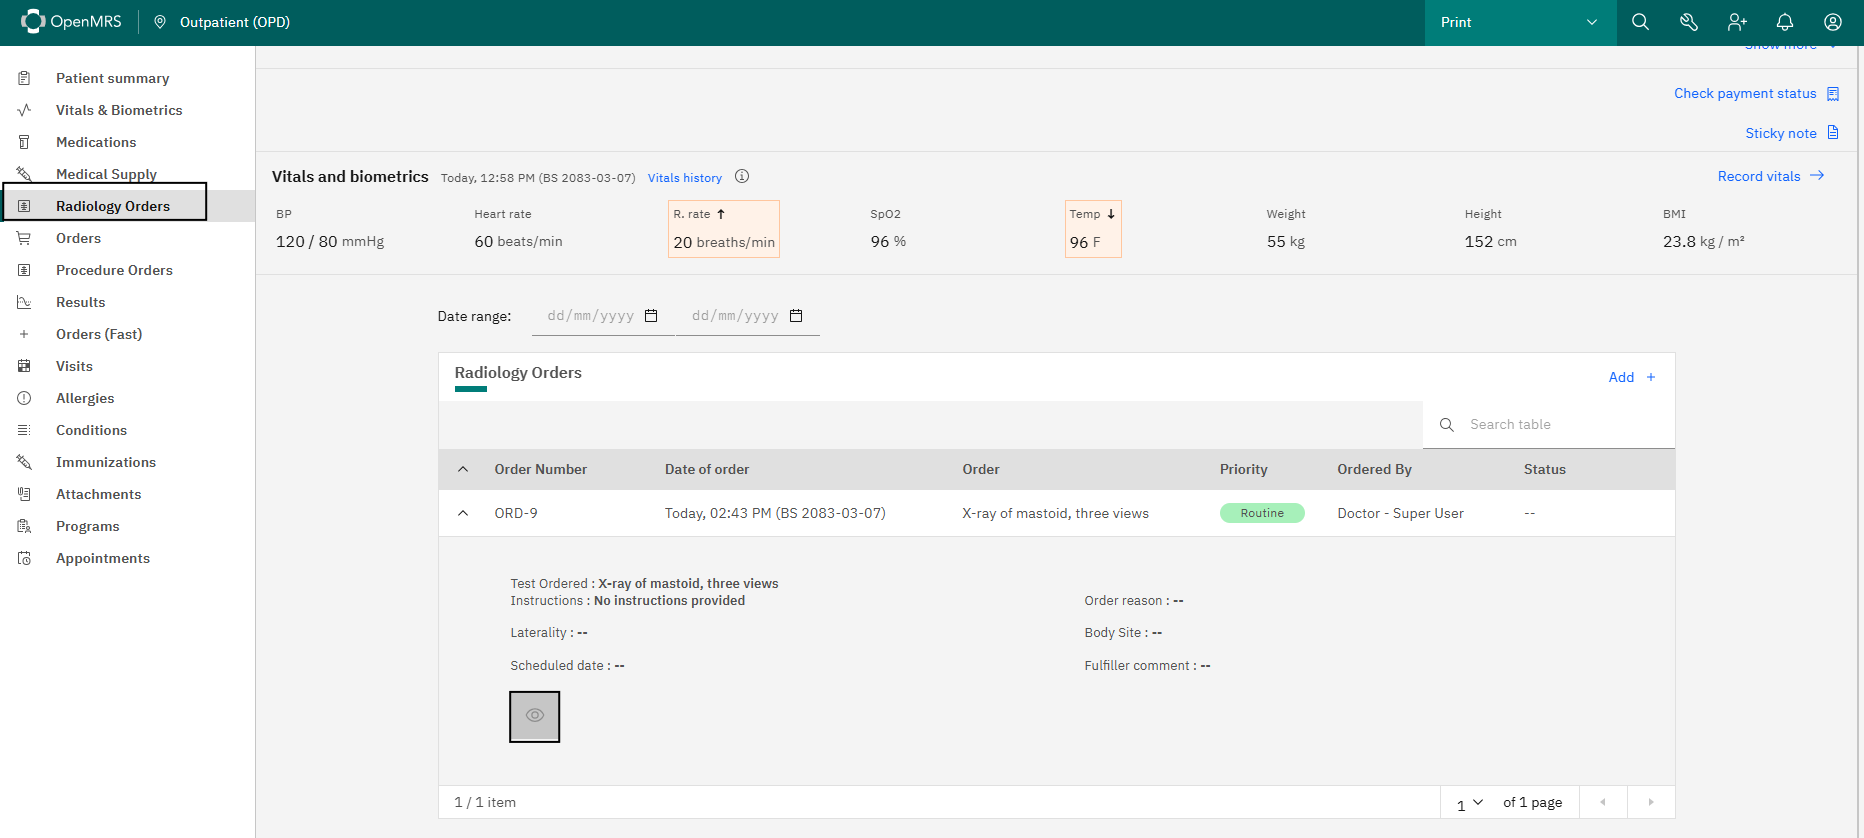Click the Immunizations syringe icon
This screenshot has width=1864, height=838.
[x=24, y=462]
